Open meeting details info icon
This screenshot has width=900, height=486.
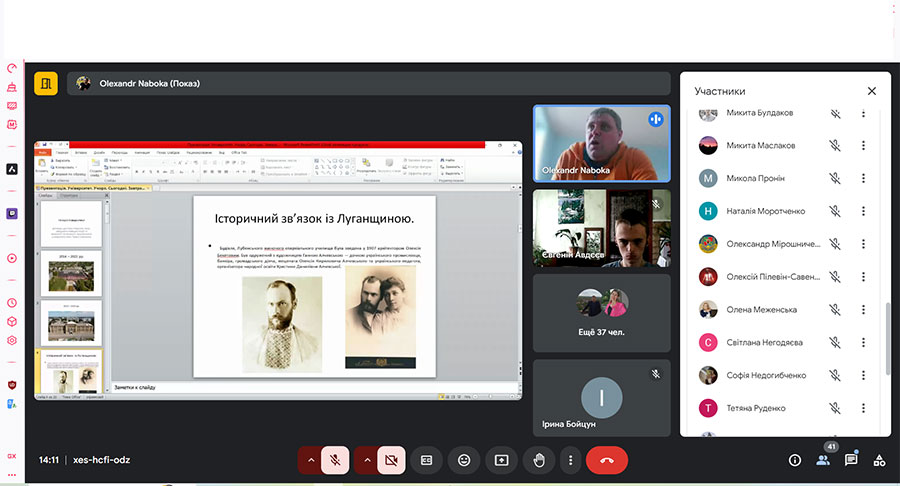795,460
